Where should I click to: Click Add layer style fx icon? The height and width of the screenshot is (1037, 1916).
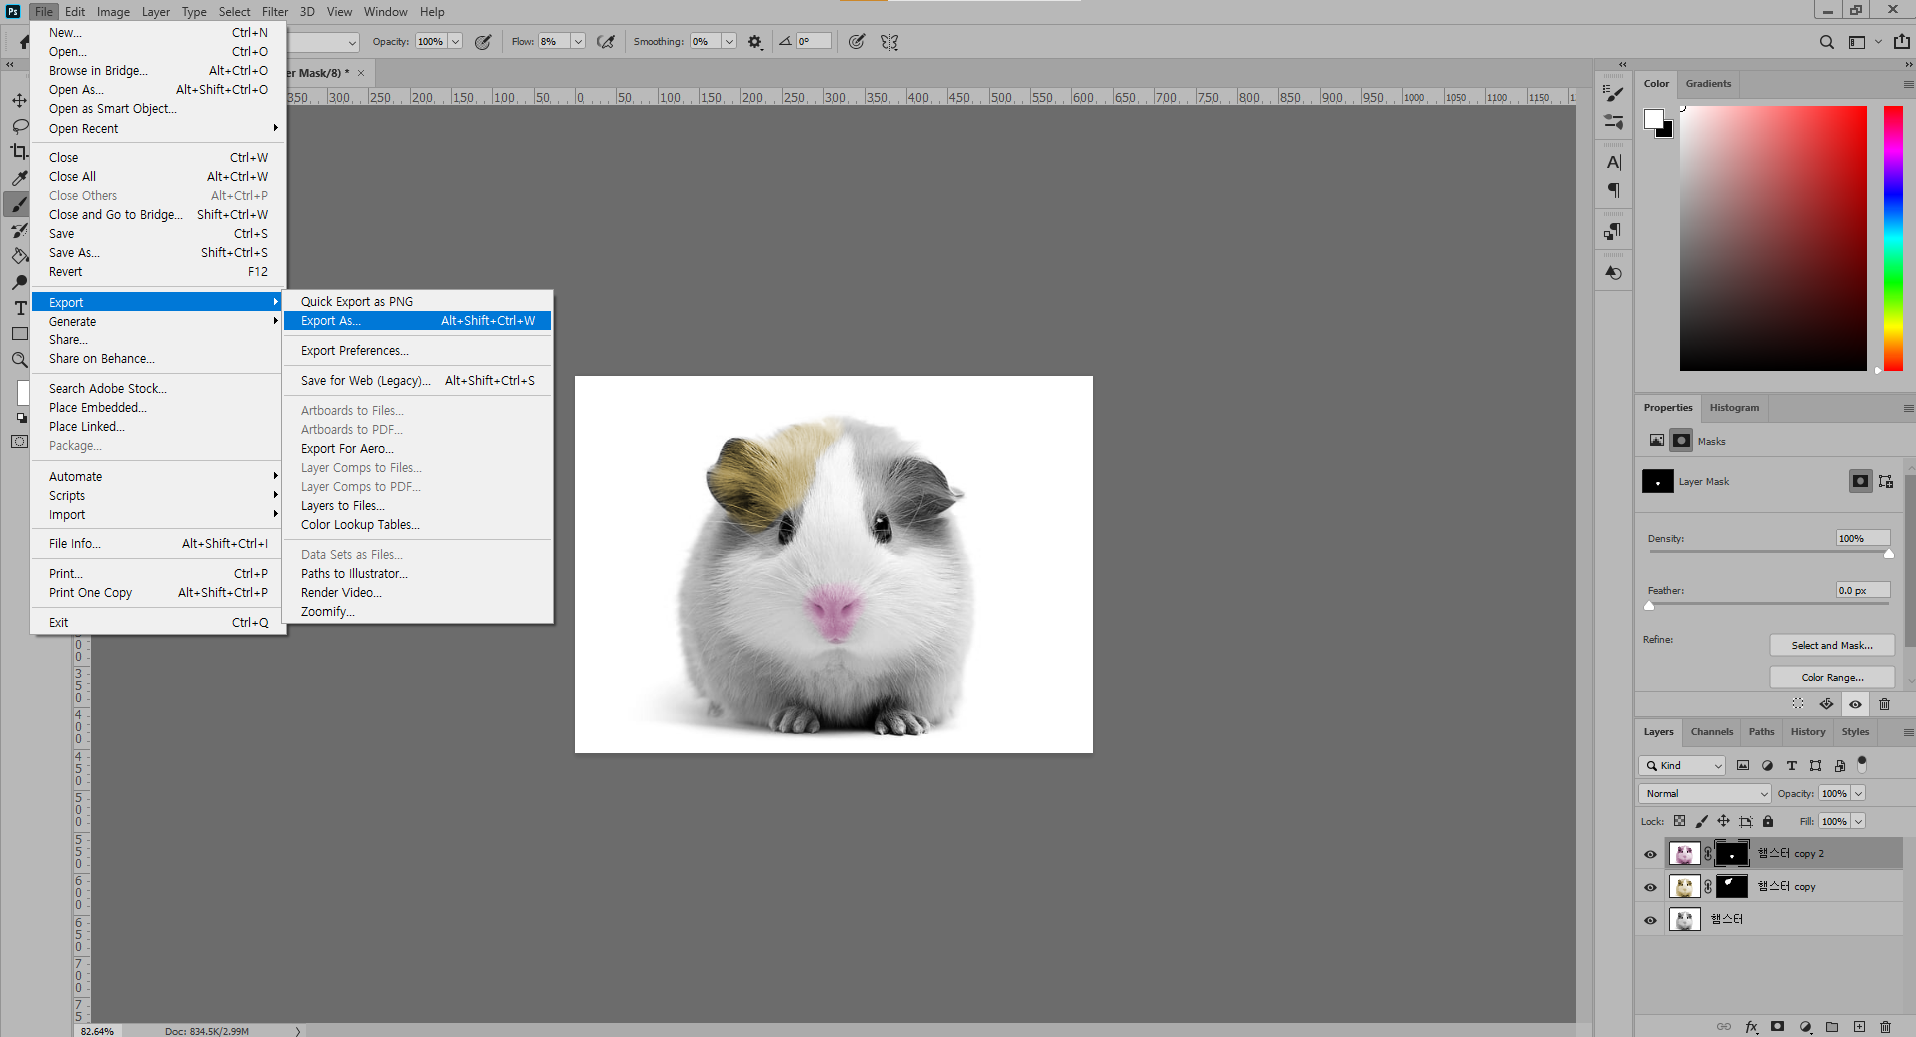click(x=1751, y=1027)
